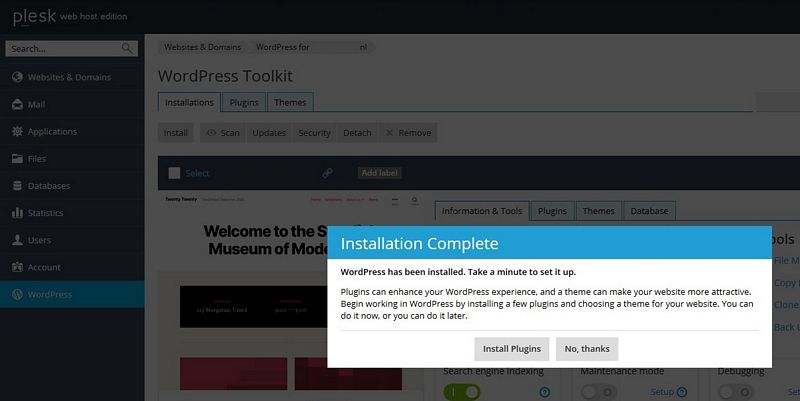Click help icon for Search engine indexing
The image size is (800, 401).
pyautogui.click(x=544, y=392)
